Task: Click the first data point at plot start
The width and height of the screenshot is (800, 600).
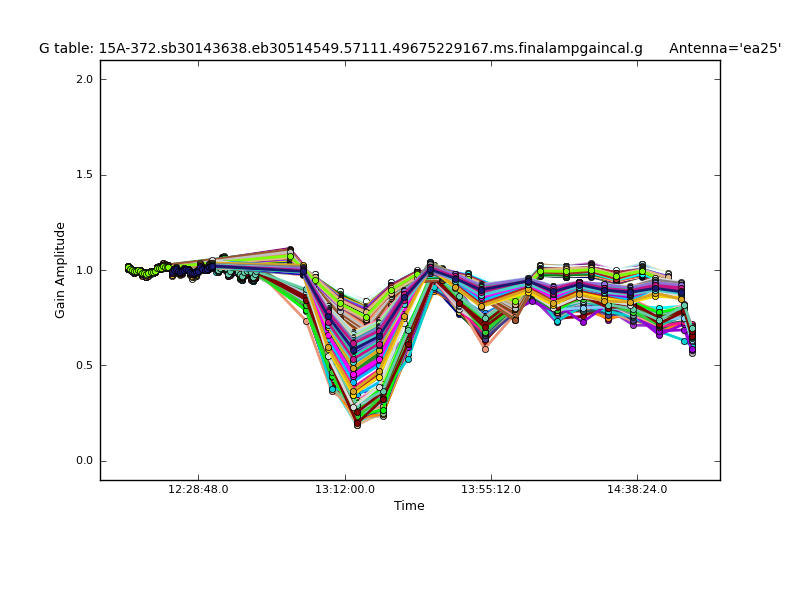Action: 128,267
